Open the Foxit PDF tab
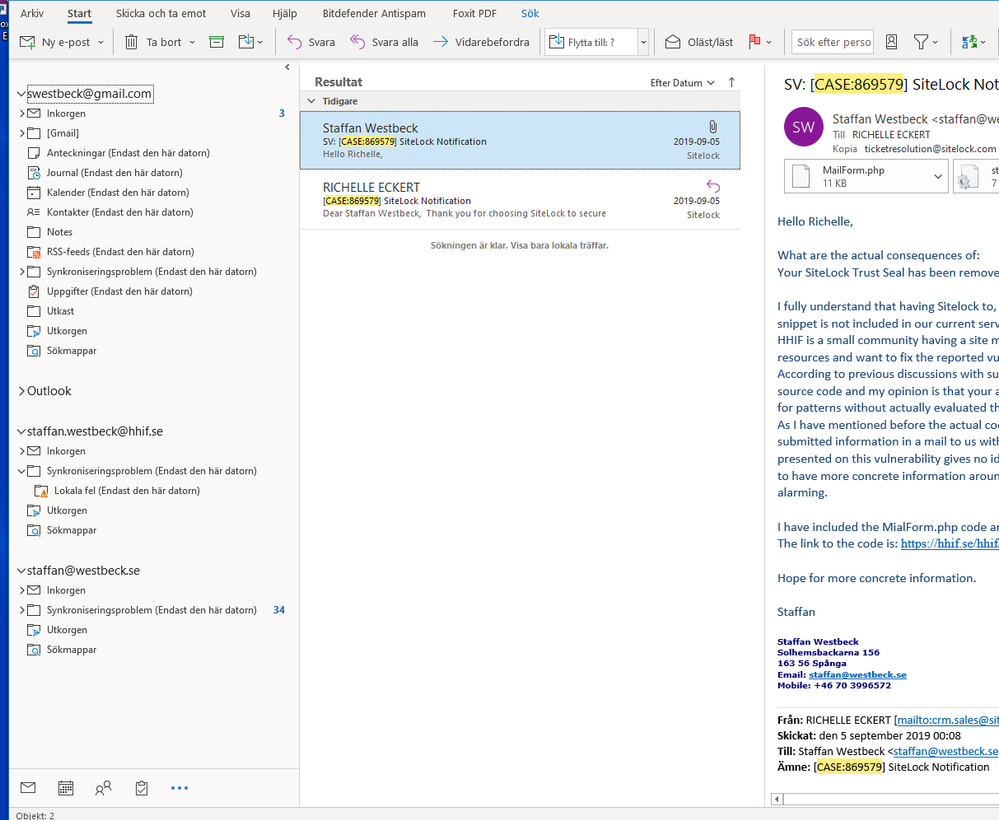 [x=473, y=13]
